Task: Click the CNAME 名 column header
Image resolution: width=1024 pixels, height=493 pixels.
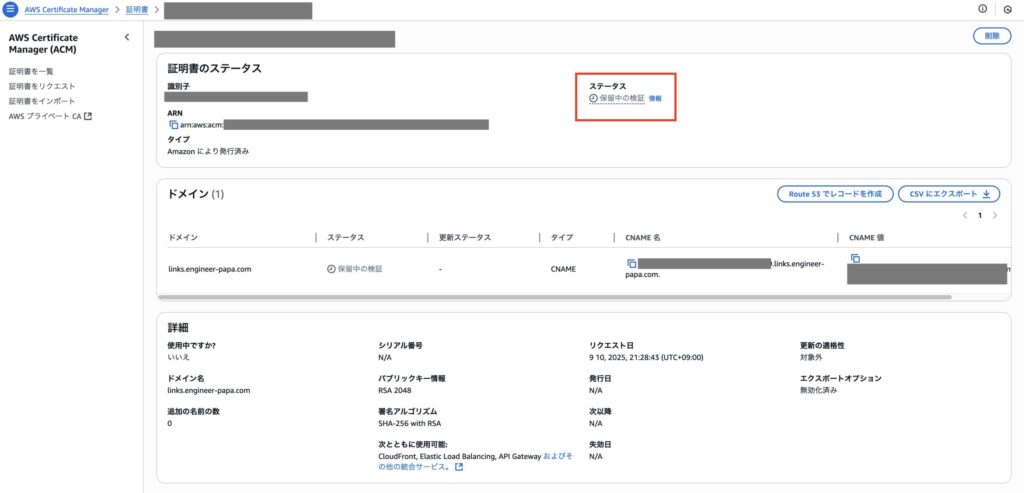Action: [x=643, y=238]
